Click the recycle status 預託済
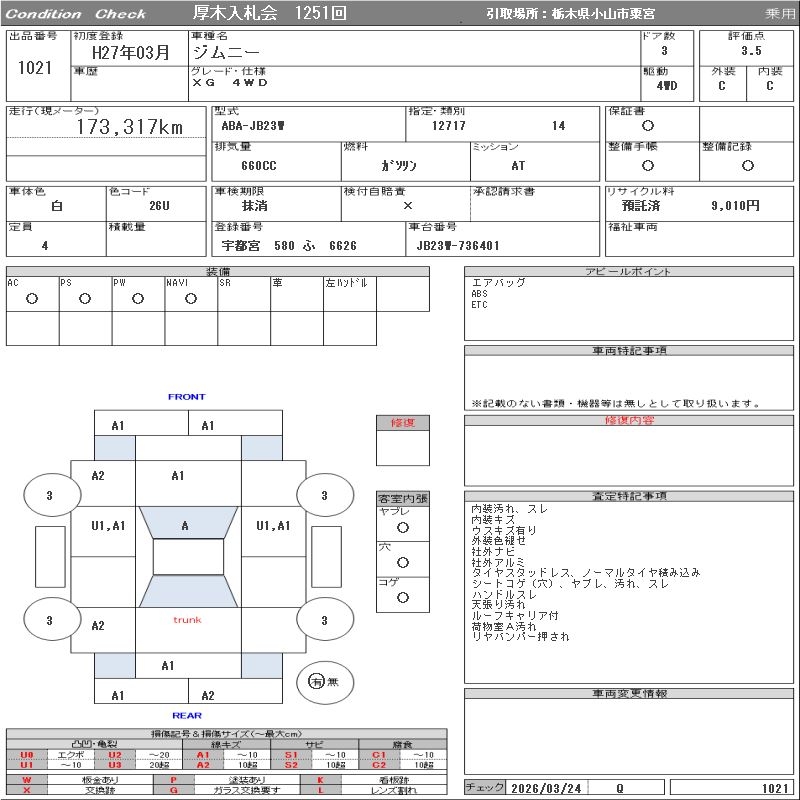The image size is (800, 800). pyautogui.click(x=641, y=206)
